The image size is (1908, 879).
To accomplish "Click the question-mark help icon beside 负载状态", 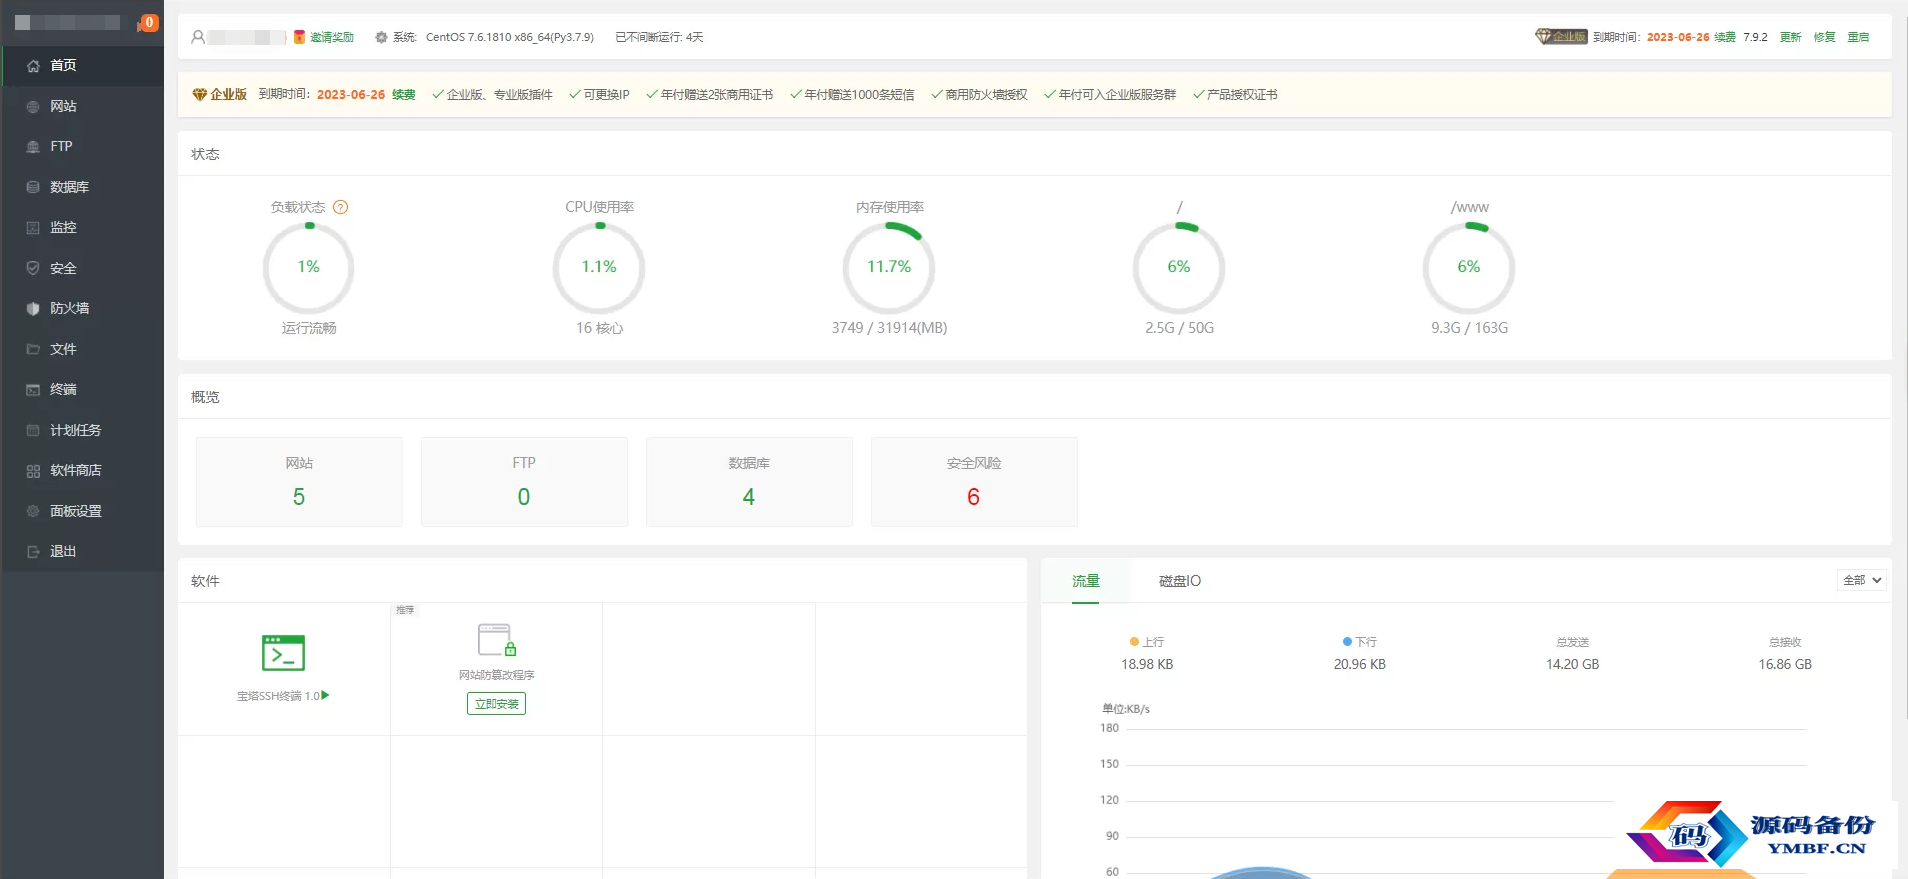I will coord(341,207).
